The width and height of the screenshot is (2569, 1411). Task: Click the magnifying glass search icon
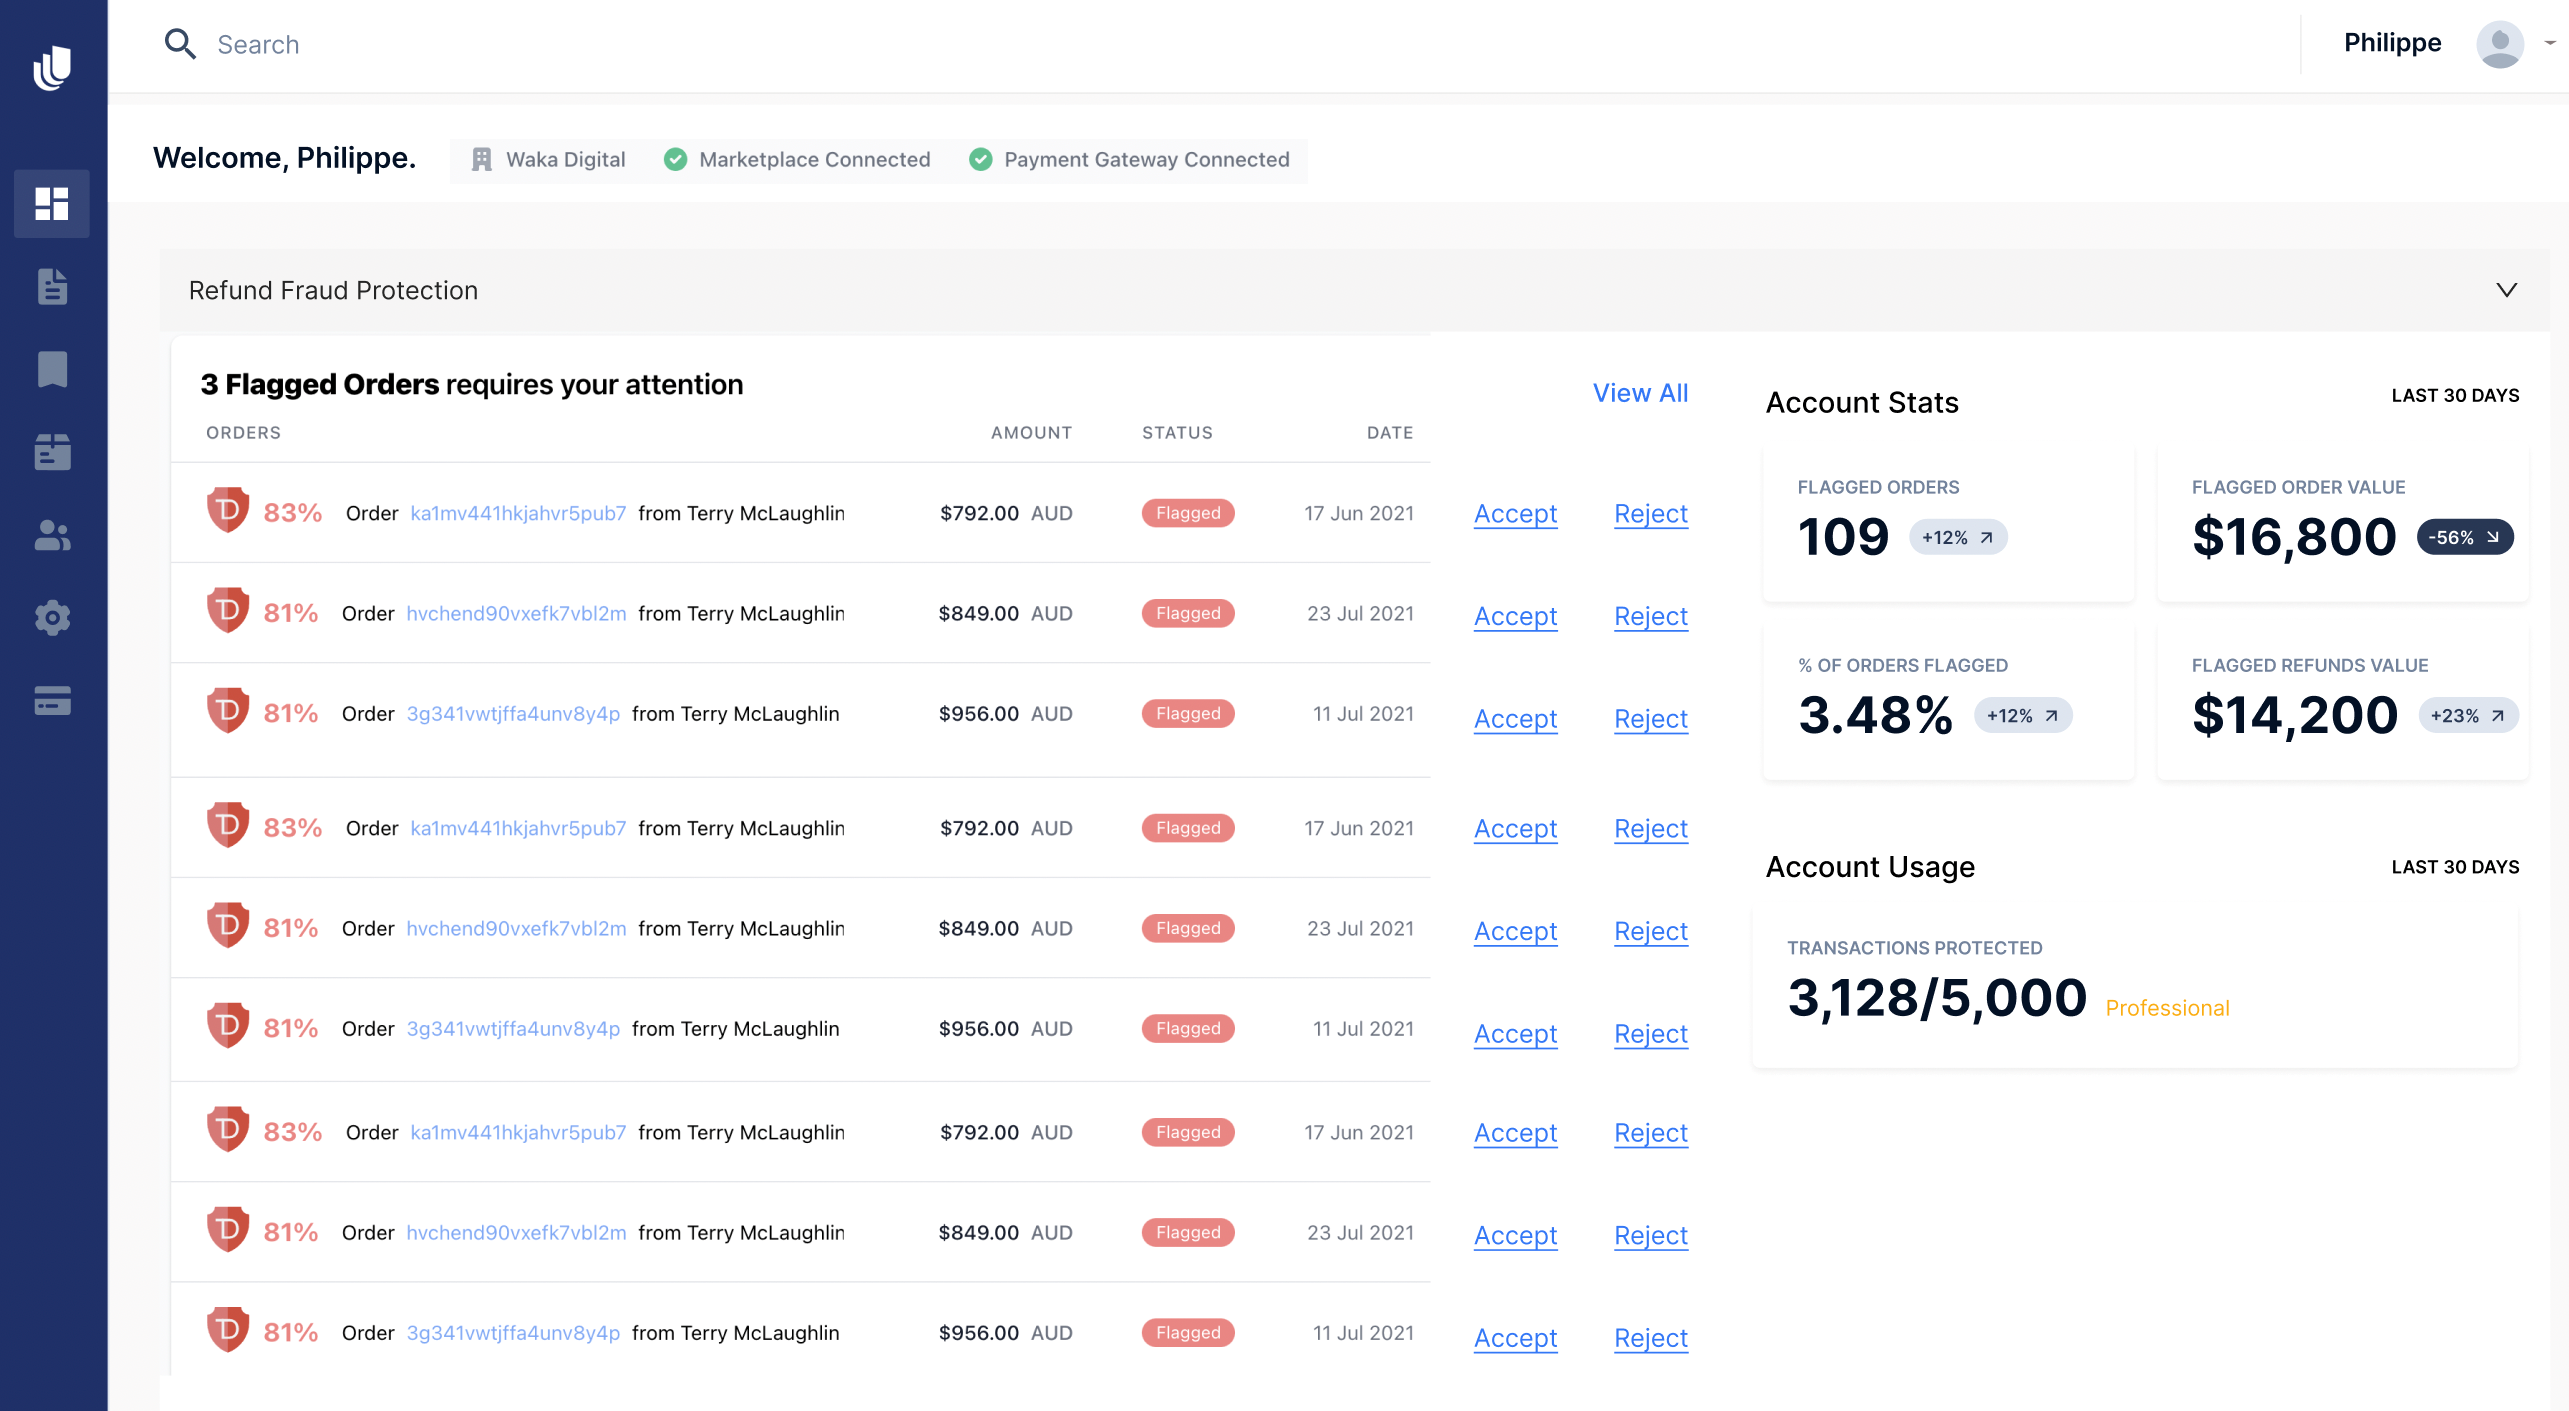click(x=180, y=44)
